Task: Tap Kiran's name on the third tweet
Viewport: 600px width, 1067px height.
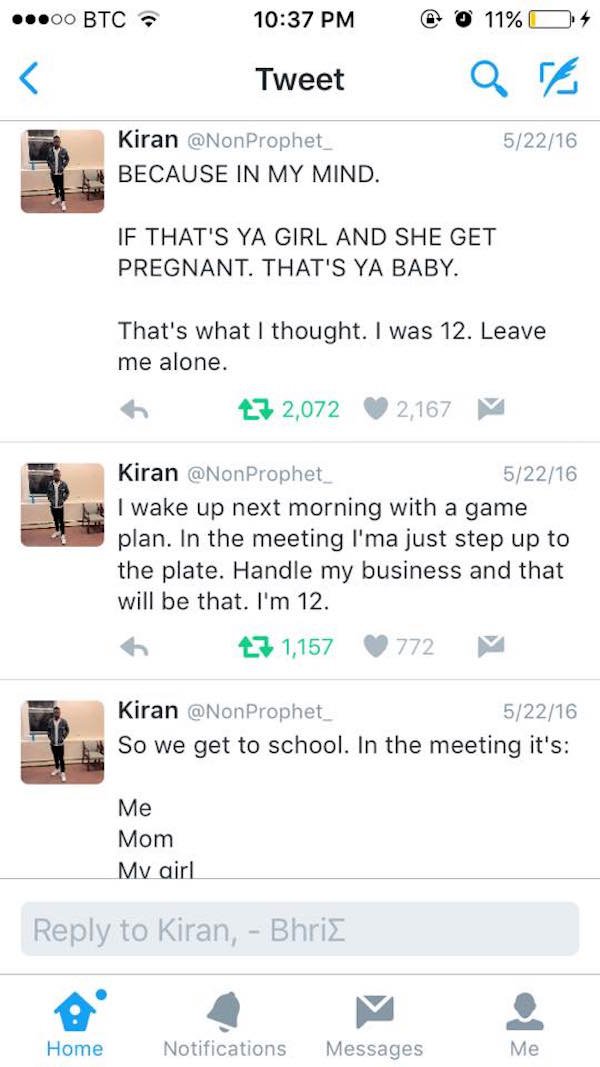Action: (148, 710)
